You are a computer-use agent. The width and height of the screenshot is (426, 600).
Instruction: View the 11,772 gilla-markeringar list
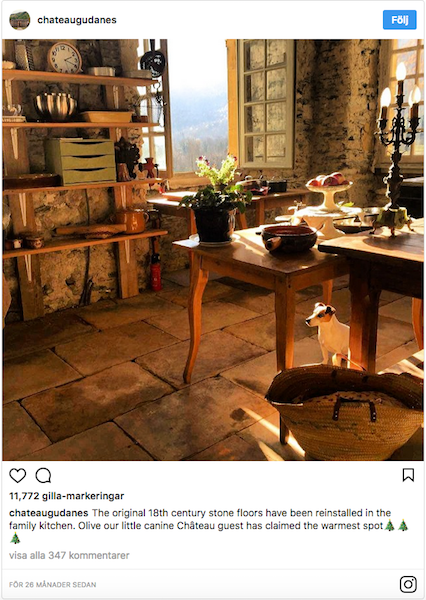coord(67,496)
